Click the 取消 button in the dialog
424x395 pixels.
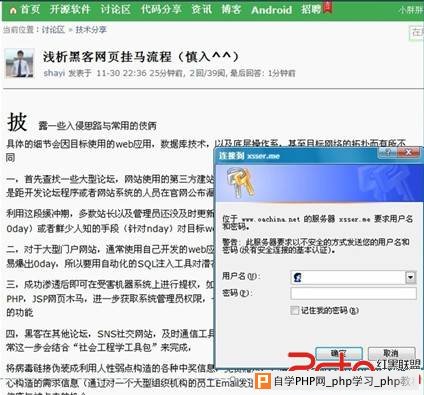click(x=391, y=353)
